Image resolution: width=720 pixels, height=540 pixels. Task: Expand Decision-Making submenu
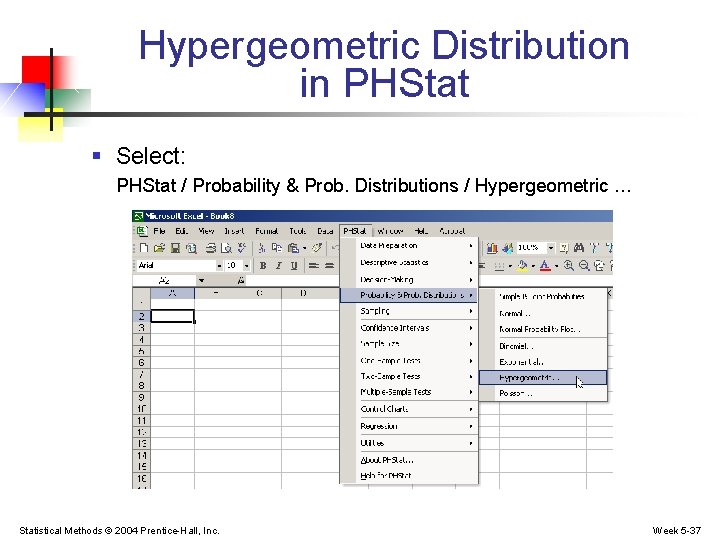pyautogui.click(x=409, y=280)
